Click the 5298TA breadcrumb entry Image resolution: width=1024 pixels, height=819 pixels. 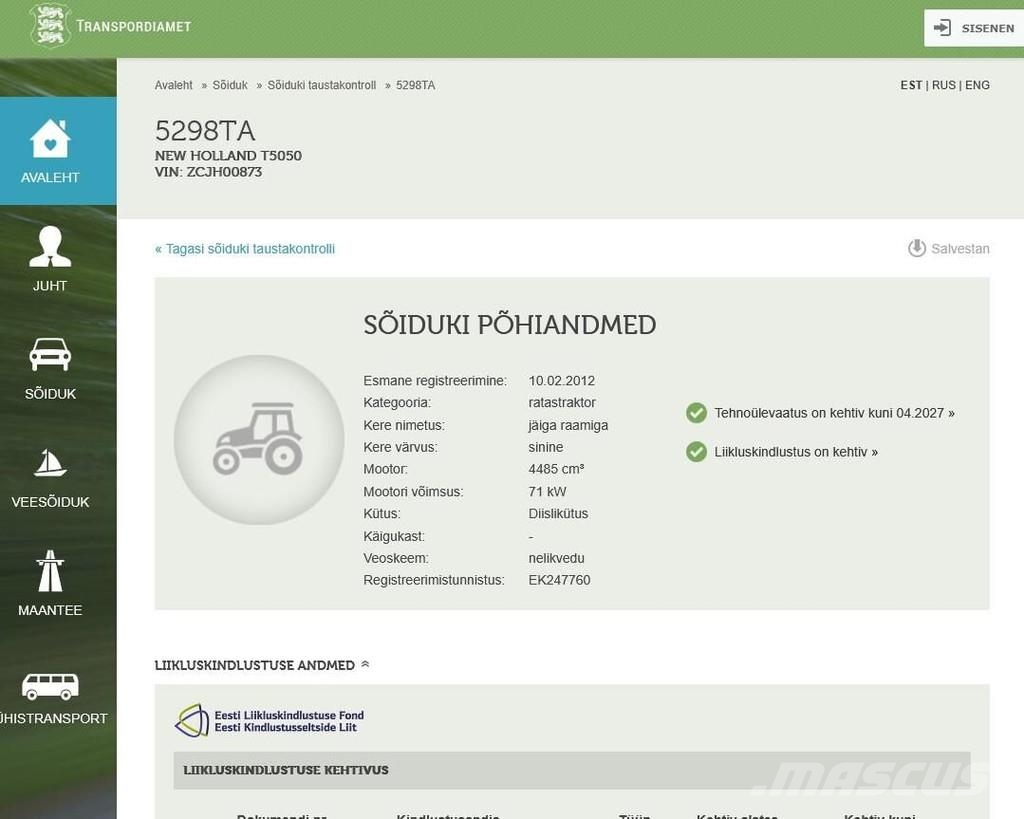[415, 86]
